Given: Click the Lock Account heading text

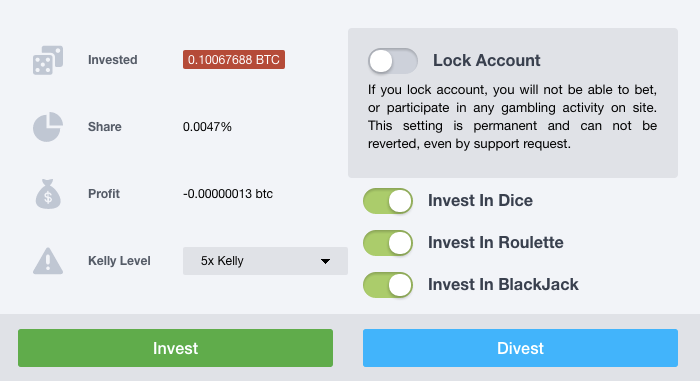Looking at the screenshot, I should 487,60.
